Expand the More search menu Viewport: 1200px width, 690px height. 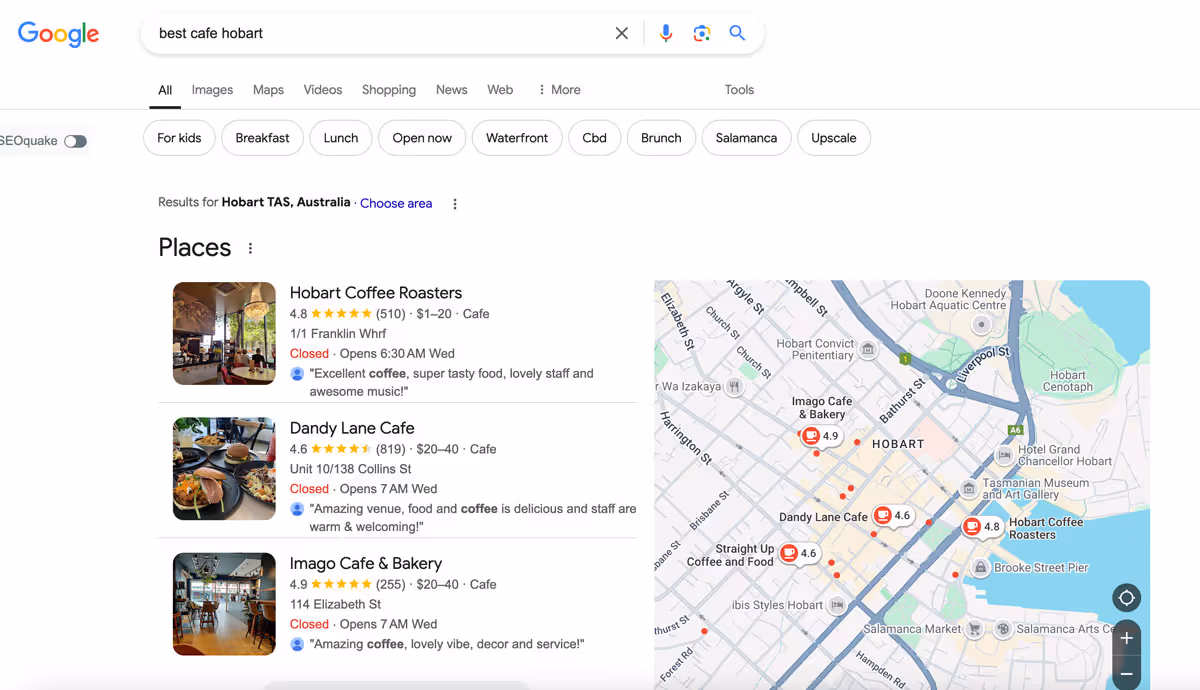(x=559, y=90)
